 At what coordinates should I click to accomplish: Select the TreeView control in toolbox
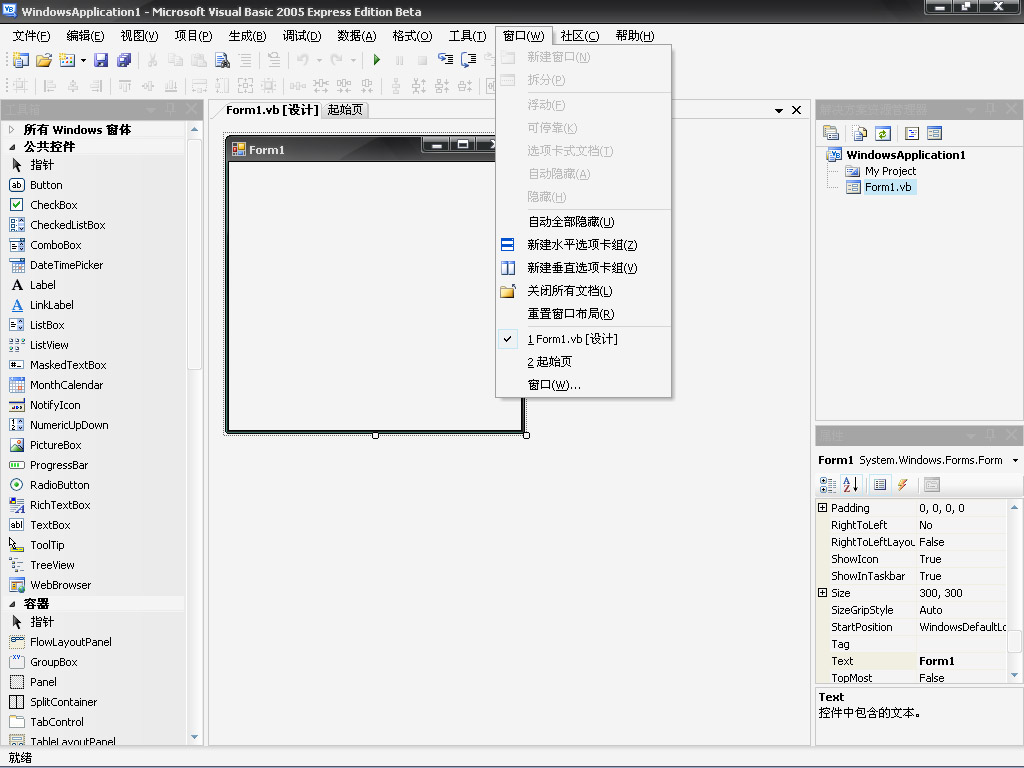pos(42,565)
